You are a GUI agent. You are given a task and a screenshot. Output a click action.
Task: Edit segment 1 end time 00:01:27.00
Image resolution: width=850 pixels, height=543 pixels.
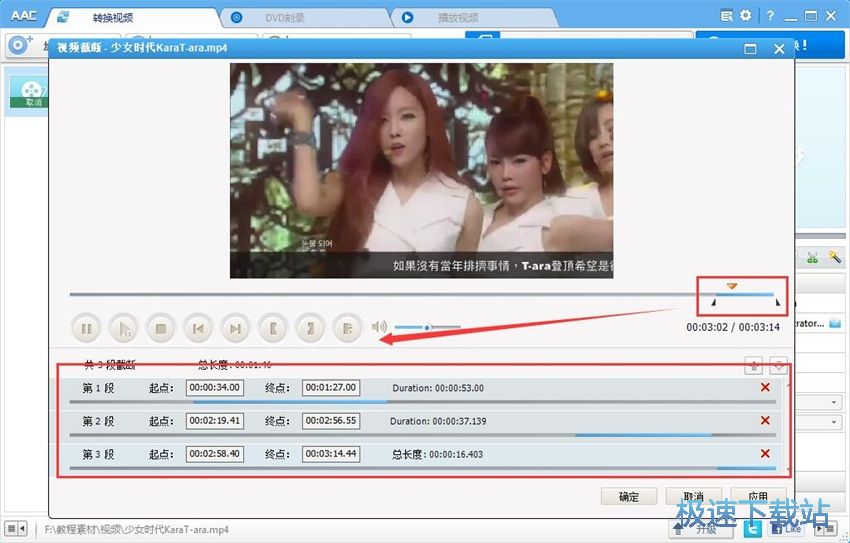(331, 387)
